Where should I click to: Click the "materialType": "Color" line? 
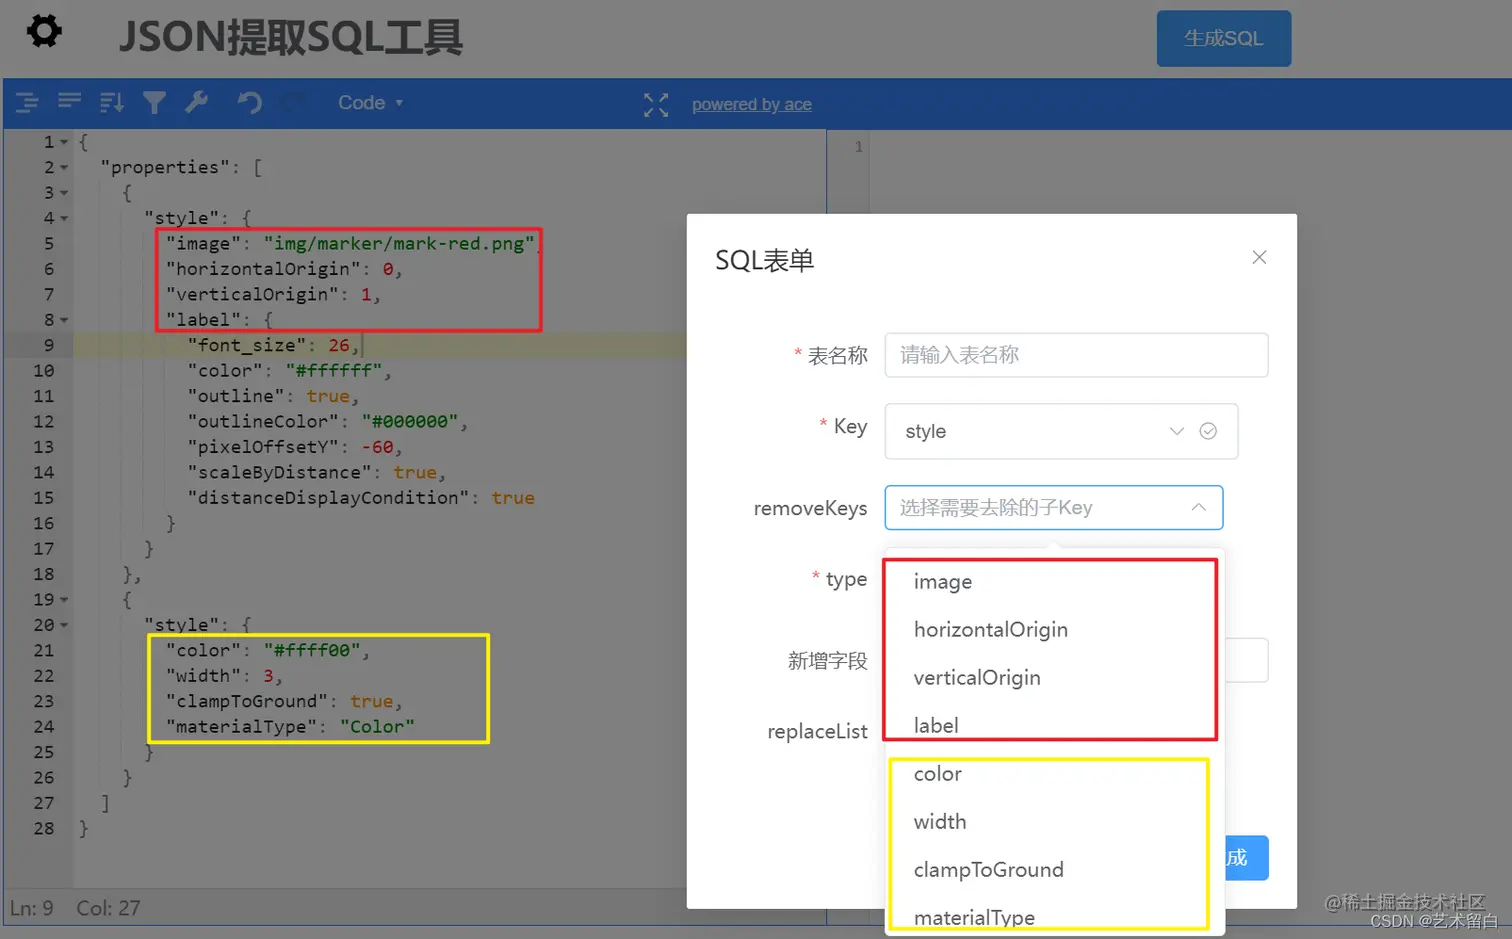coord(290,727)
